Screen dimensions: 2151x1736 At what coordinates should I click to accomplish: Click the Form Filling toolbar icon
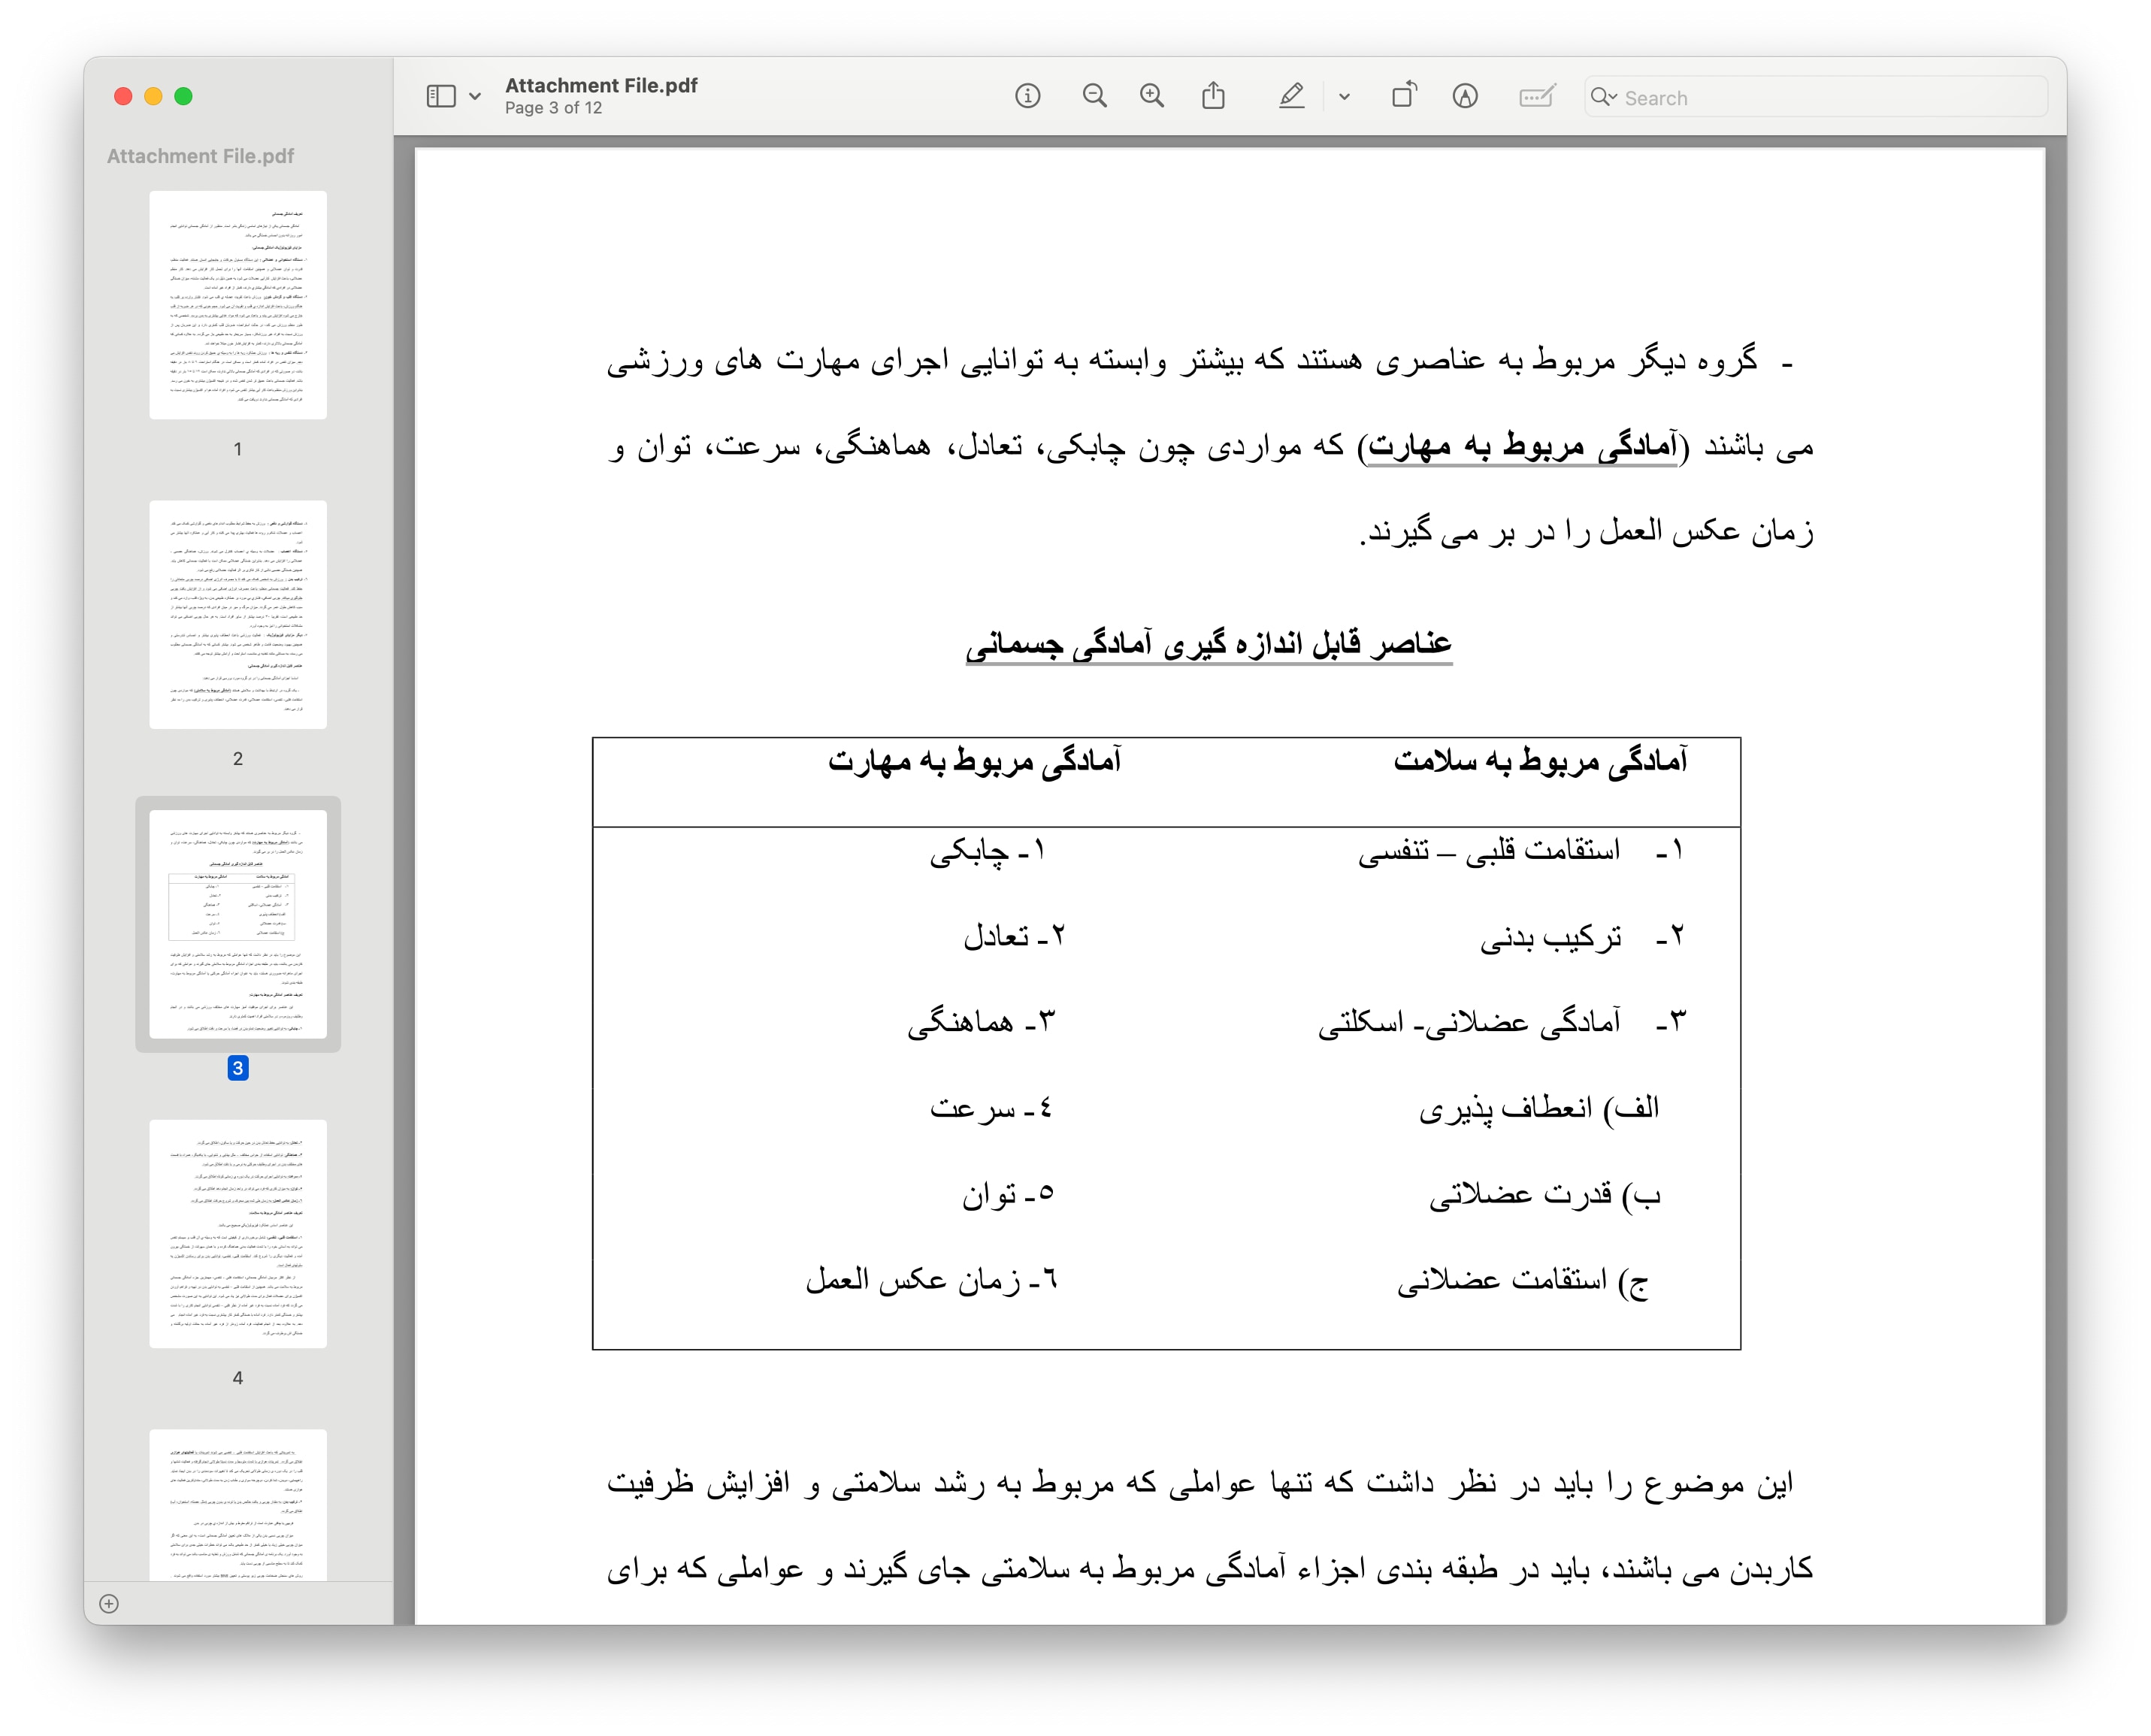point(1536,96)
